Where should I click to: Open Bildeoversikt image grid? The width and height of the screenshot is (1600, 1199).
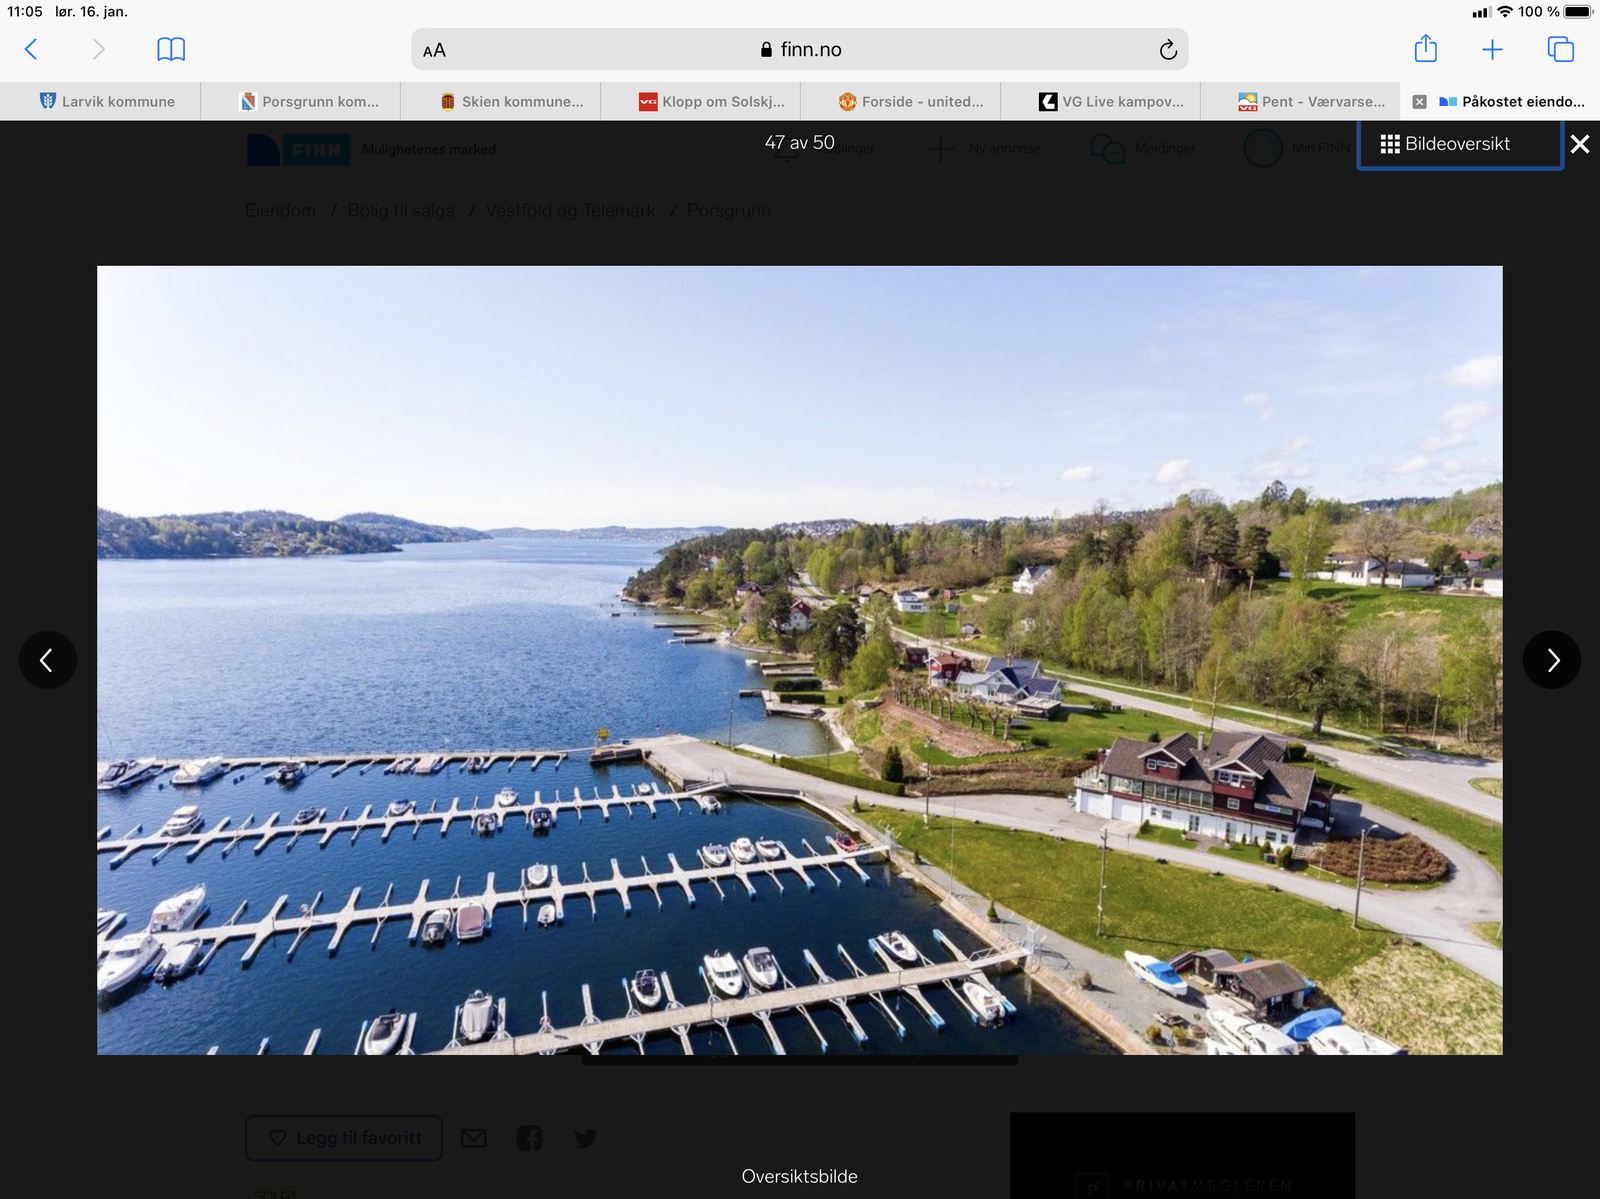(x=1459, y=144)
